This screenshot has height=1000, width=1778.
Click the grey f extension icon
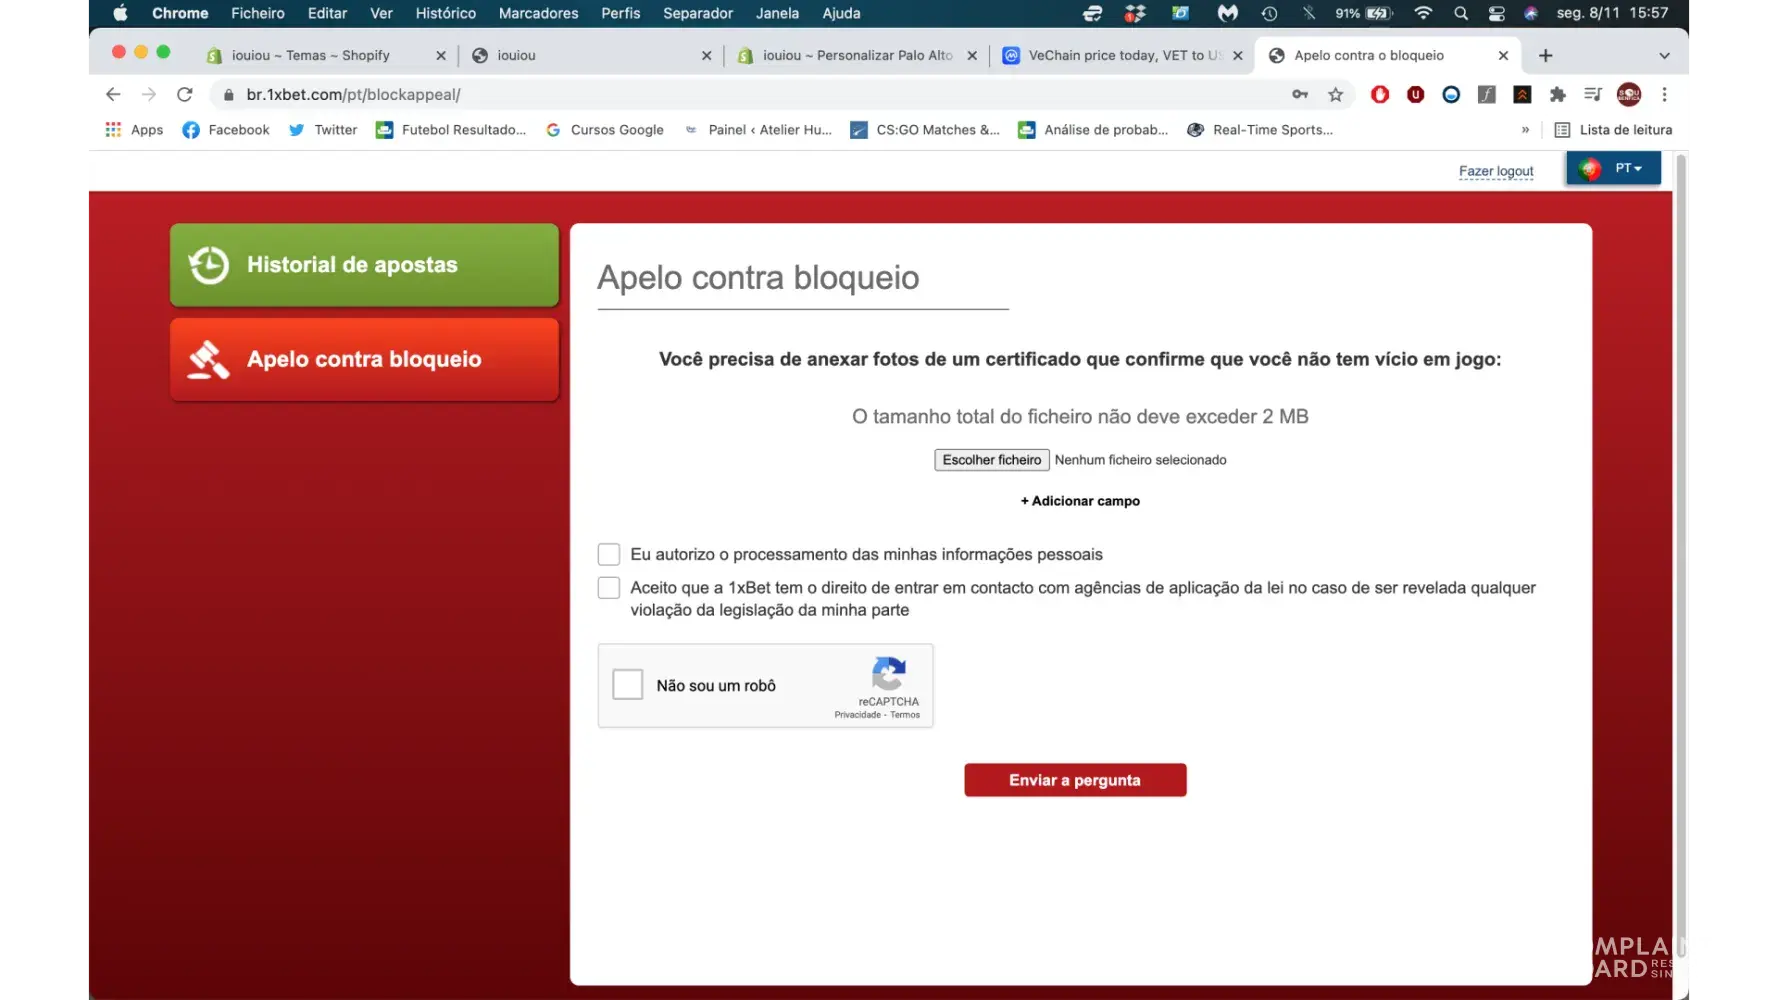(1487, 94)
